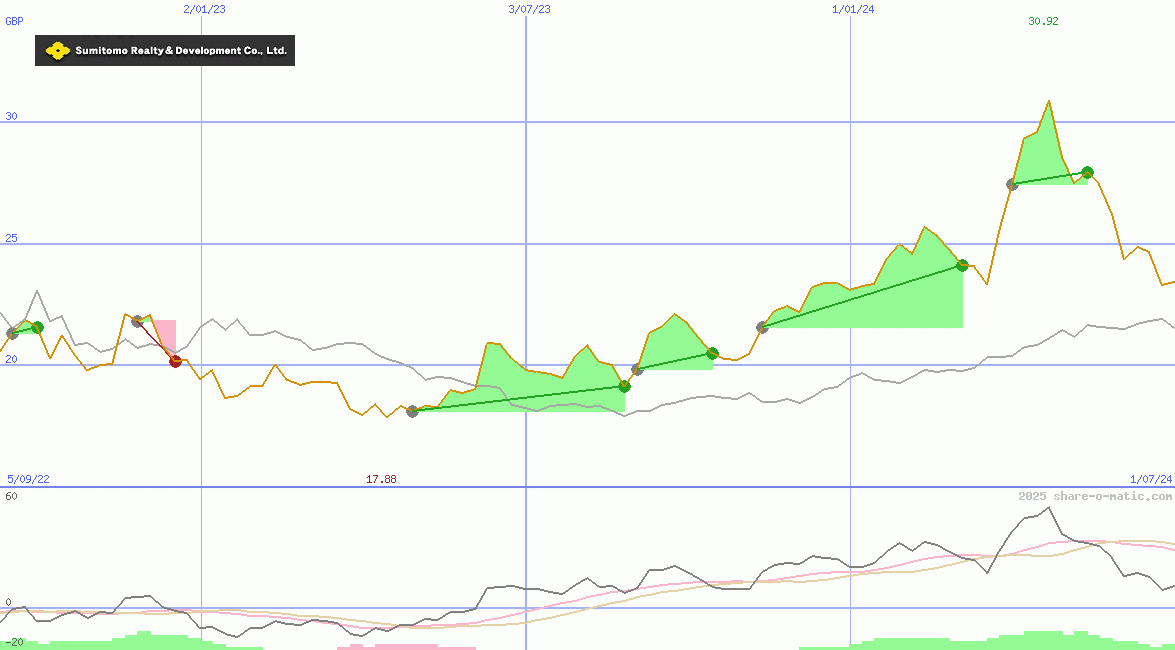1175x650 pixels.
Task: Click the pink loss trade rectangle
Action: tap(164, 340)
